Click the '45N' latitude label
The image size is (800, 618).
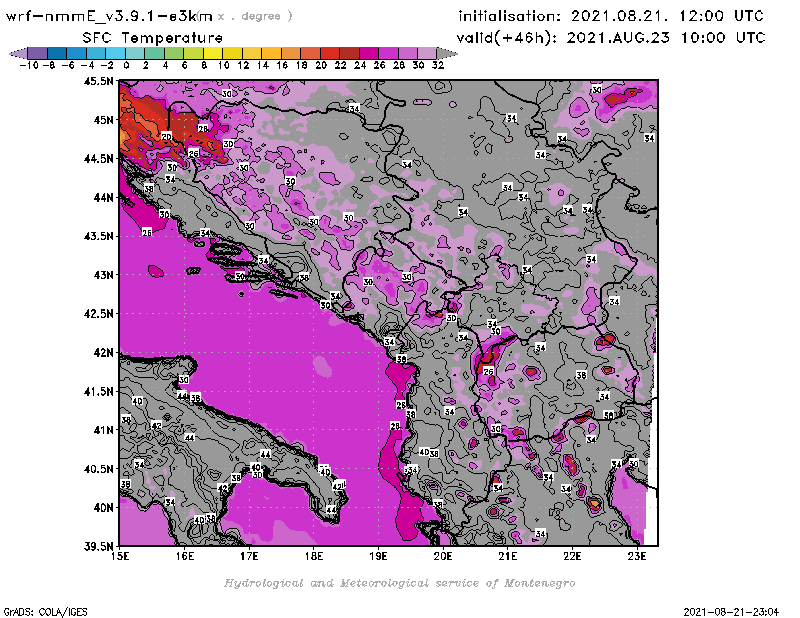pyautogui.click(x=104, y=120)
